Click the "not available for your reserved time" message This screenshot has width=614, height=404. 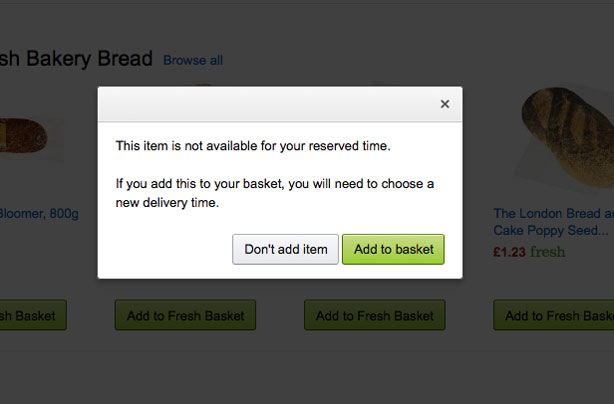(252, 146)
